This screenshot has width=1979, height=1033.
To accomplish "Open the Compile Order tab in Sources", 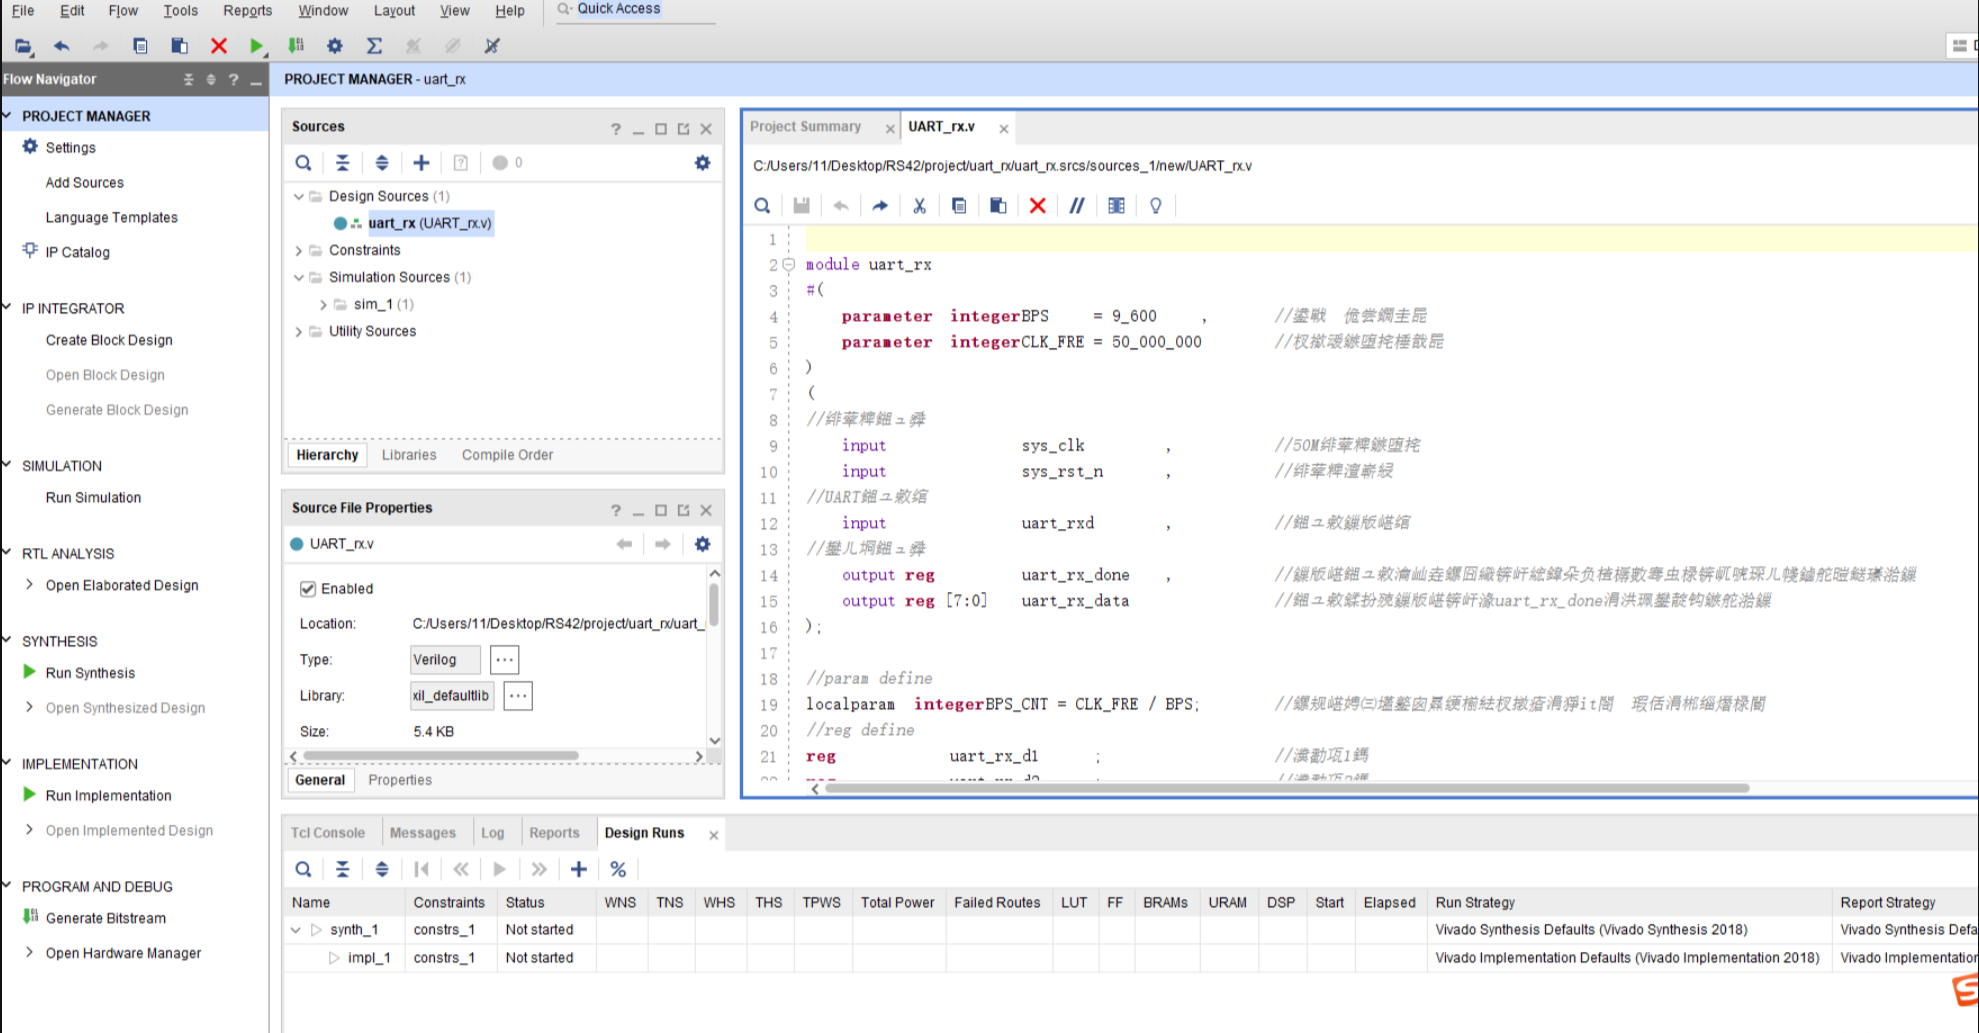I will click(x=507, y=455).
